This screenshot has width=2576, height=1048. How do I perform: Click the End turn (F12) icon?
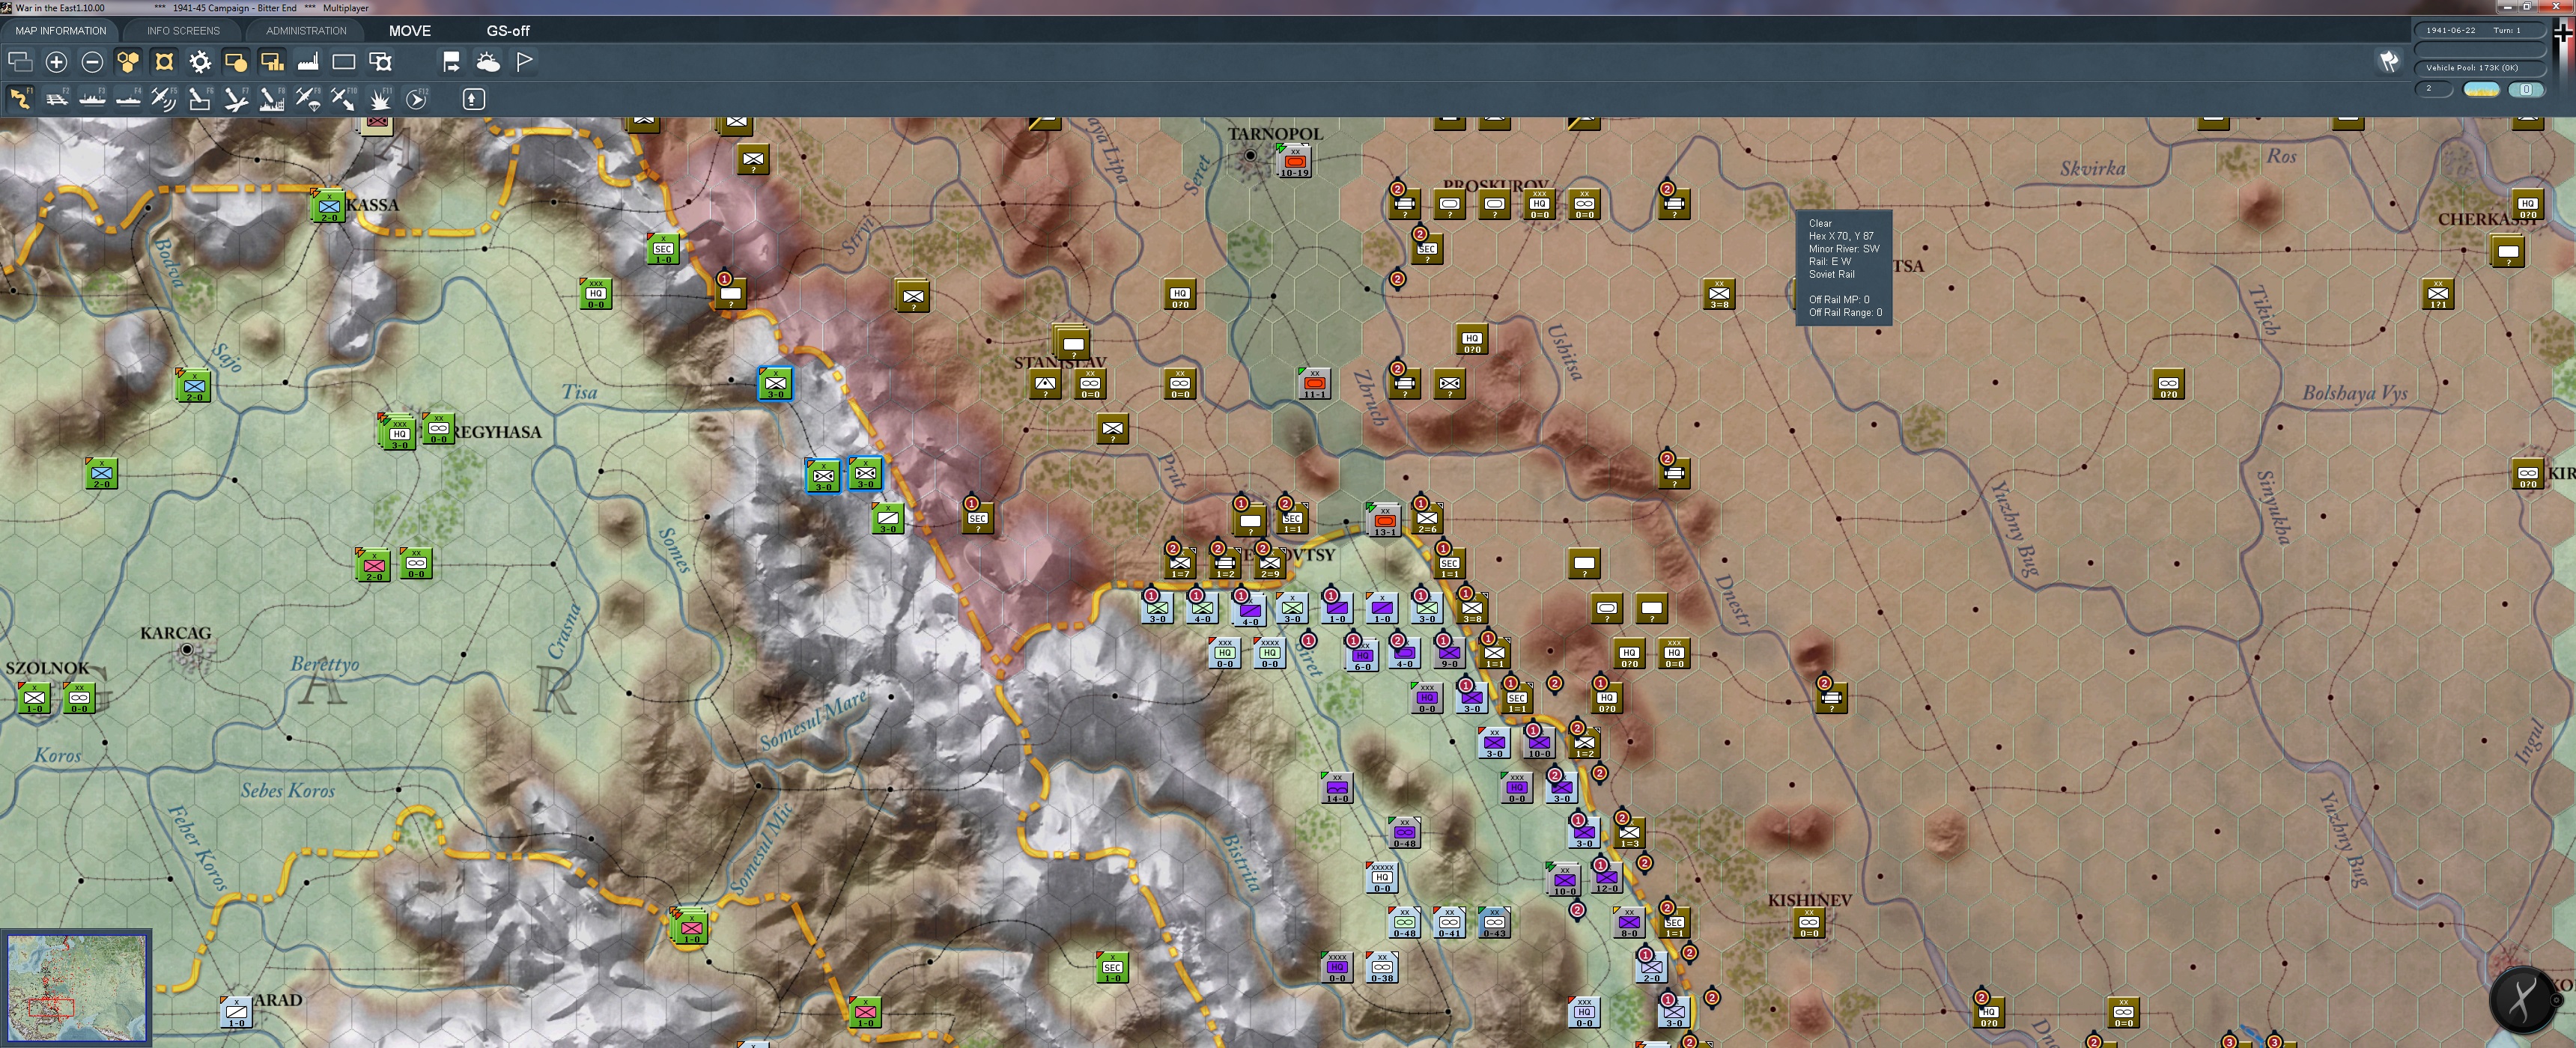(x=416, y=98)
